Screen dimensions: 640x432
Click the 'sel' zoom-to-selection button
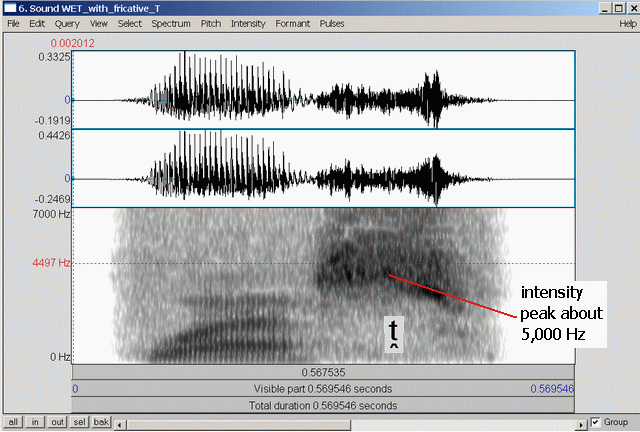(79, 423)
